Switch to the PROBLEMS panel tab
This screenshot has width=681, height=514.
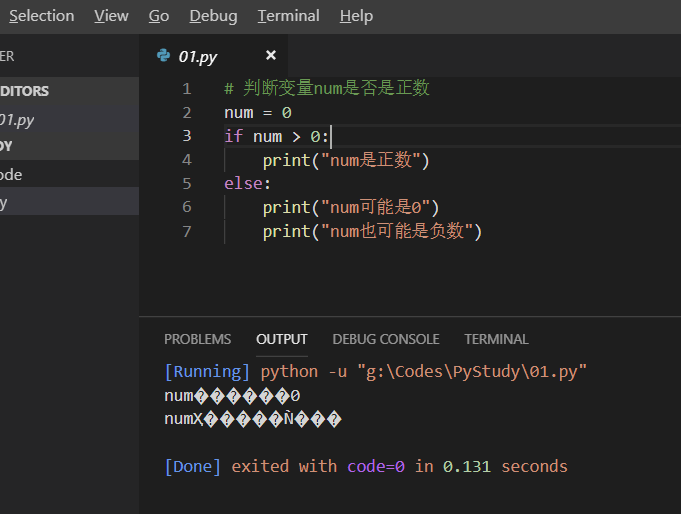pyautogui.click(x=198, y=339)
